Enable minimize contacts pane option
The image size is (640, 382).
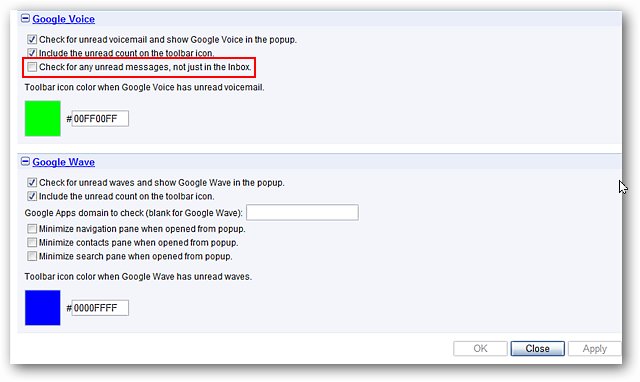[32, 242]
